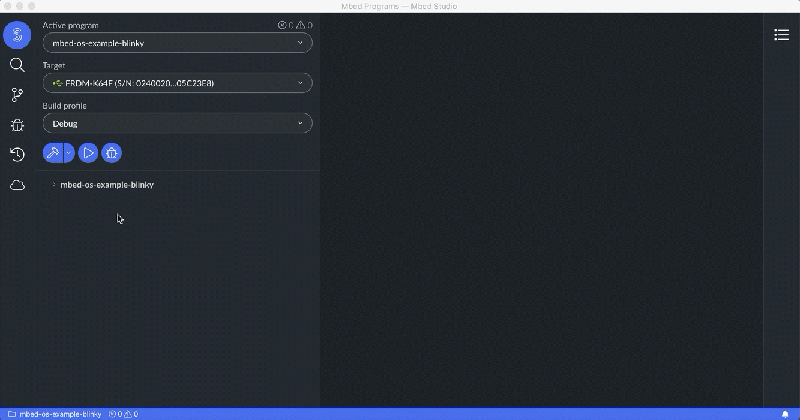Open the Cloud view icon
Screen dimensions: 800x420
pyautogui.click(x=17, y=185)
